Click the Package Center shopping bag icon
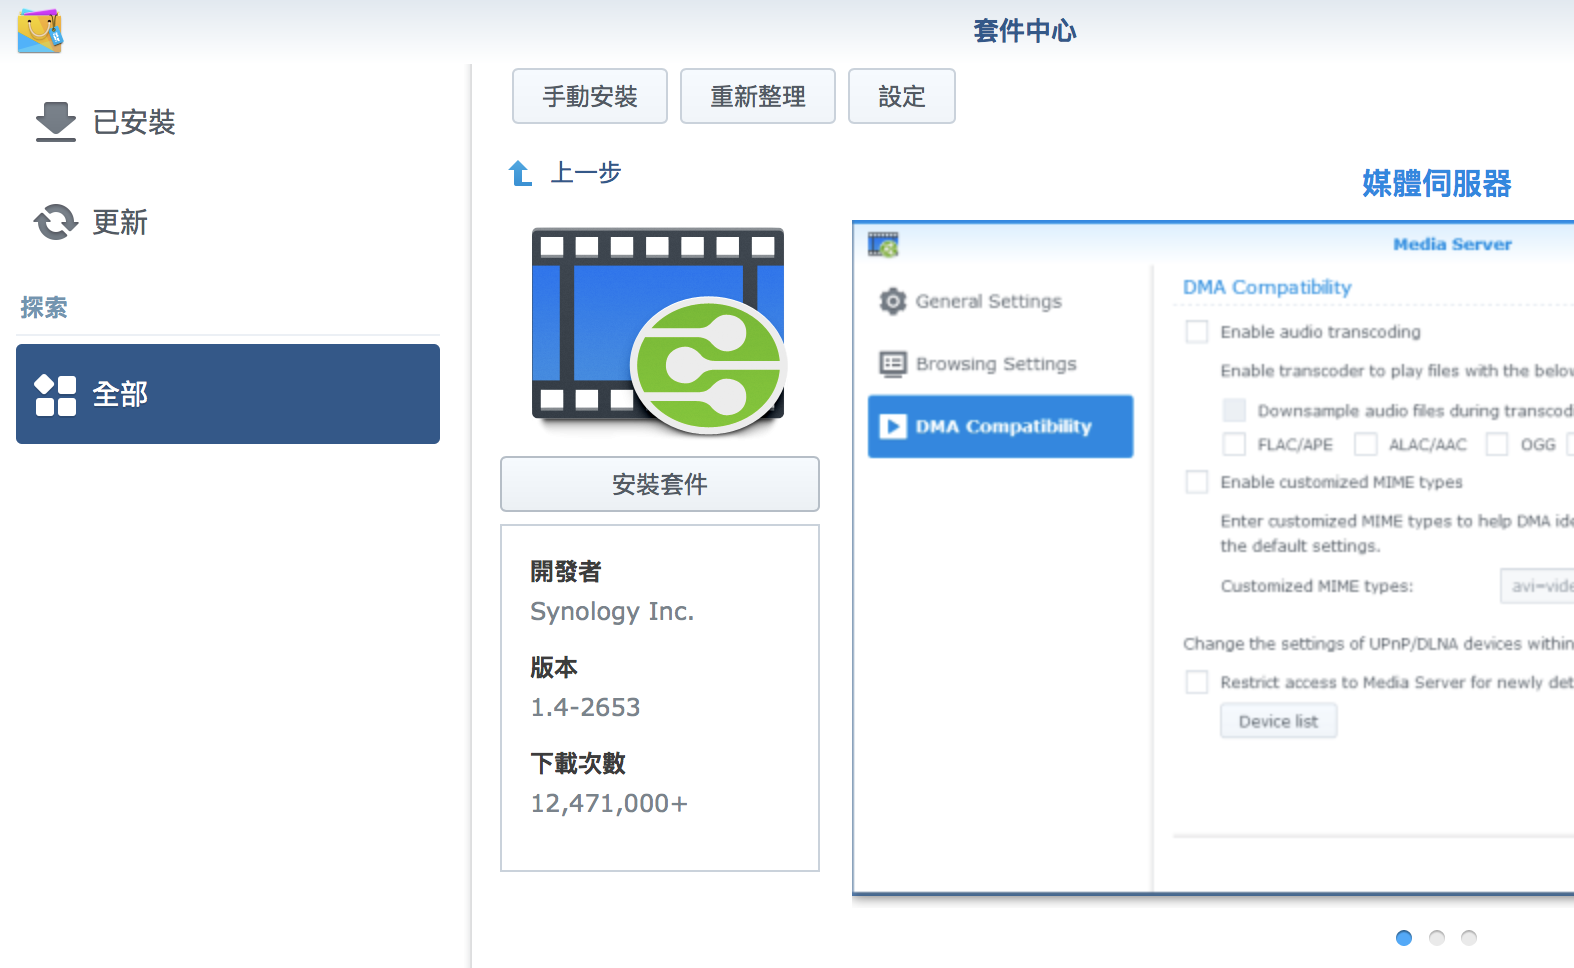Screen dimensions: 1574x968 (40, 31)
